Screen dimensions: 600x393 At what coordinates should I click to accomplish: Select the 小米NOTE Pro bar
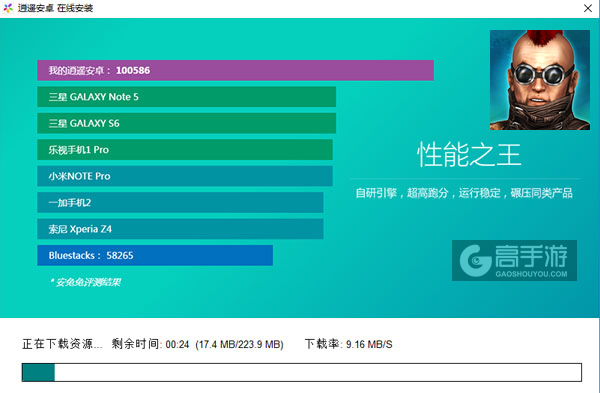185,176
